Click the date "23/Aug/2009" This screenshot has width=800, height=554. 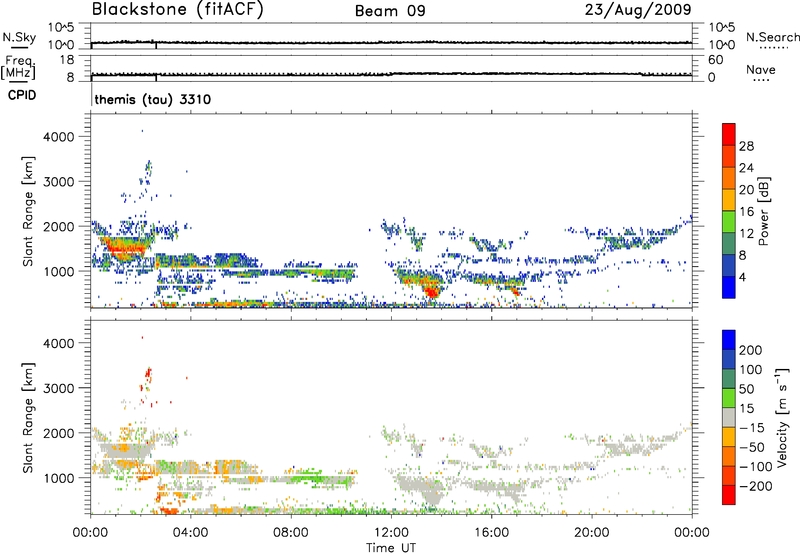638,9
